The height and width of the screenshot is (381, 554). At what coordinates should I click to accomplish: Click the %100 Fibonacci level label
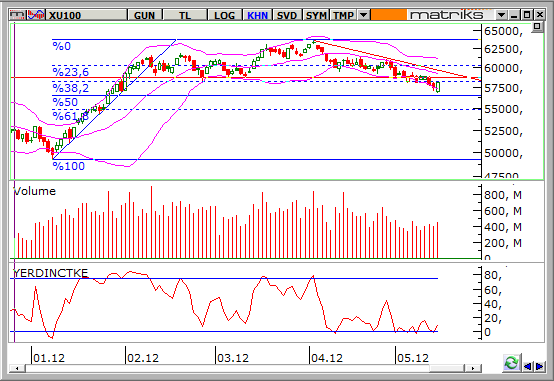point(69,166)
